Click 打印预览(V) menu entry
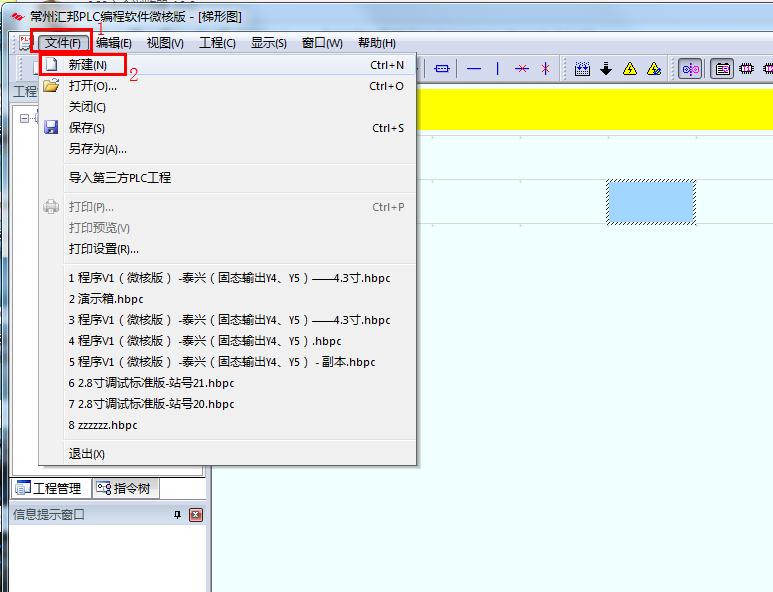Image resolution: width=773 pixels, height=592 pixels. pos(228,228)
